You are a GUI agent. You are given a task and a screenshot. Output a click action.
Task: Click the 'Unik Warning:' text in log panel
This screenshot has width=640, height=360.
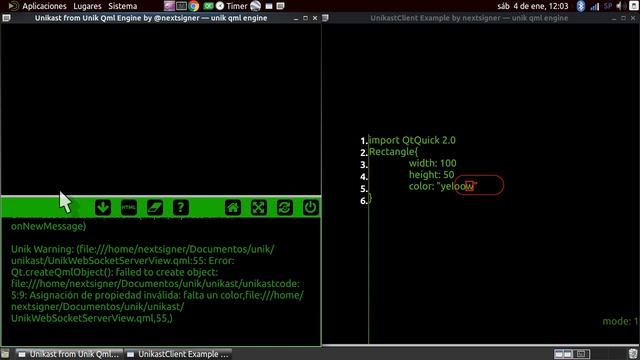pyautogui.click(x=42, y=249)
